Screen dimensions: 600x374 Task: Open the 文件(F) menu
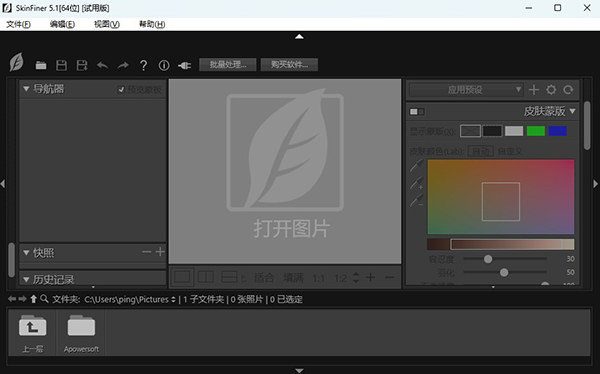pos(18,24)
